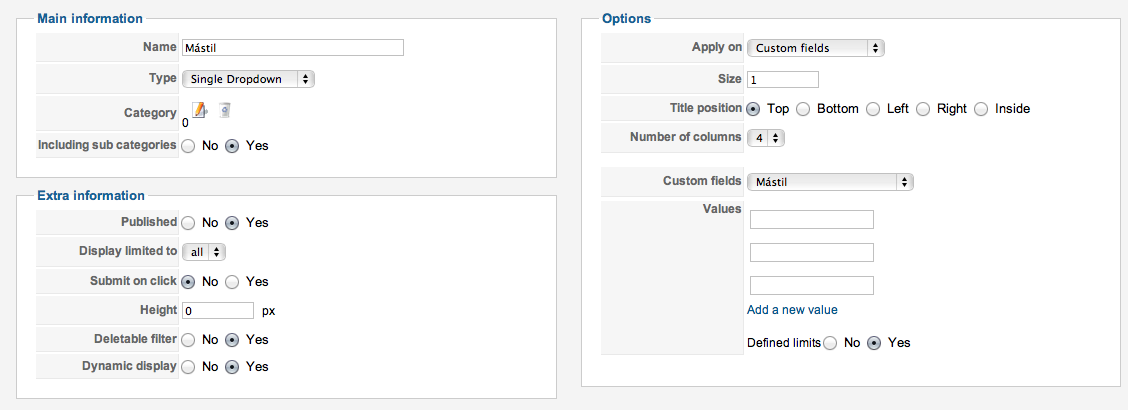Choose Inside for title position
Viewport: 1128px width, 410px height.
982,109
